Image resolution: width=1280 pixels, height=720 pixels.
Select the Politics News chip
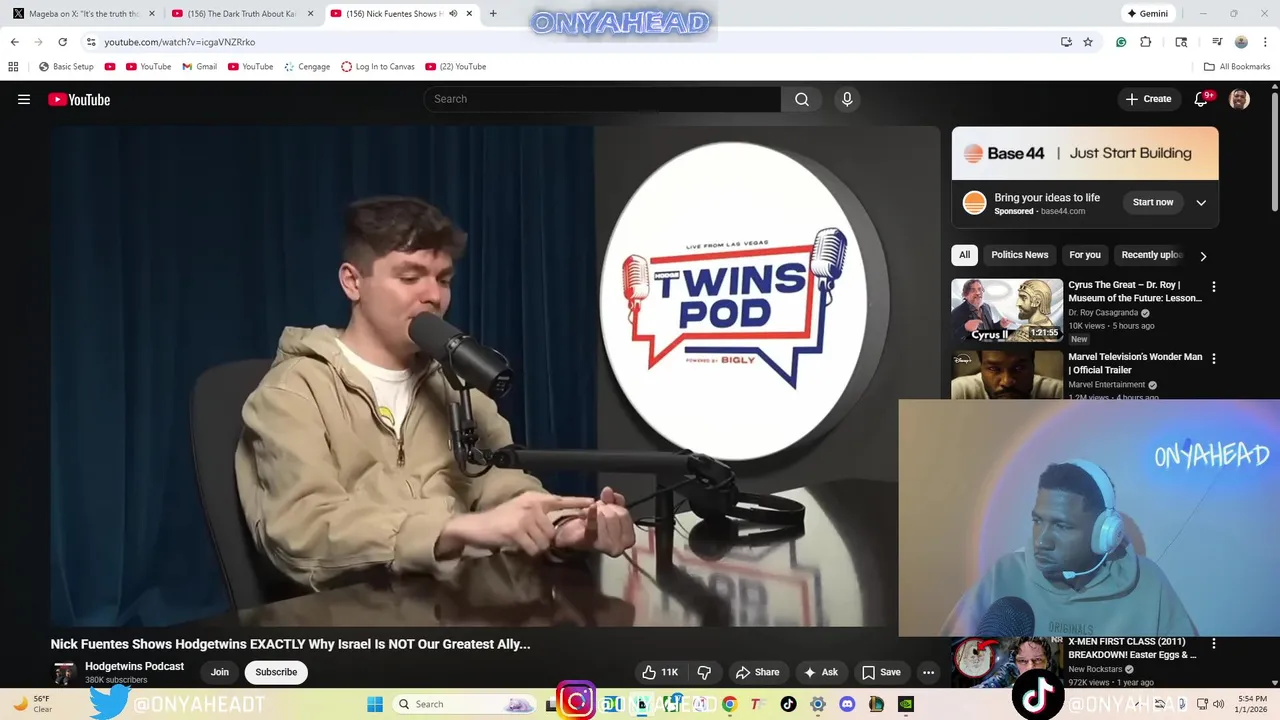[x=1020, y=255]
